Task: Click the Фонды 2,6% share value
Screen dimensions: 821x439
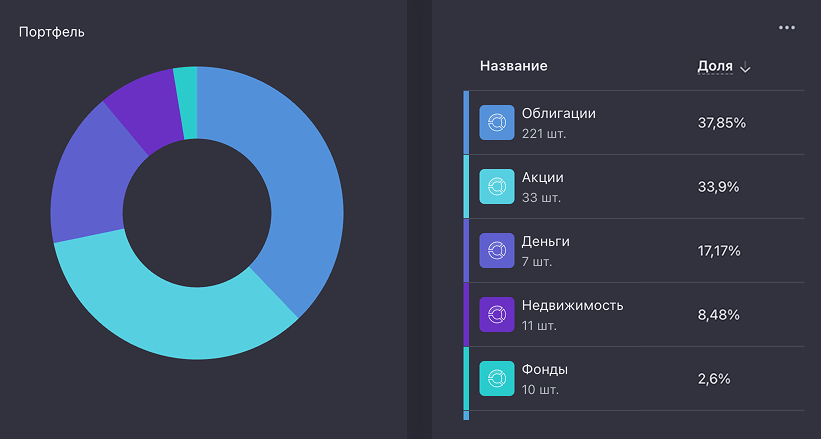Action: (x=714, y=379)
